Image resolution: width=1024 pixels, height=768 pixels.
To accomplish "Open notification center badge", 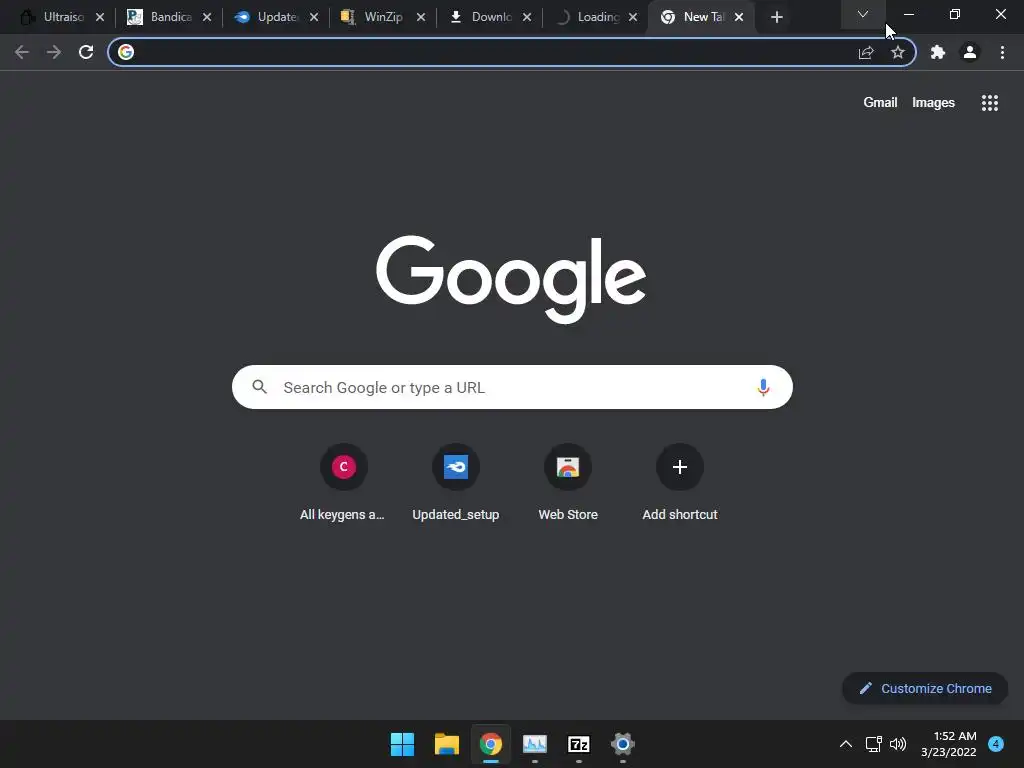I will point(996,744).
